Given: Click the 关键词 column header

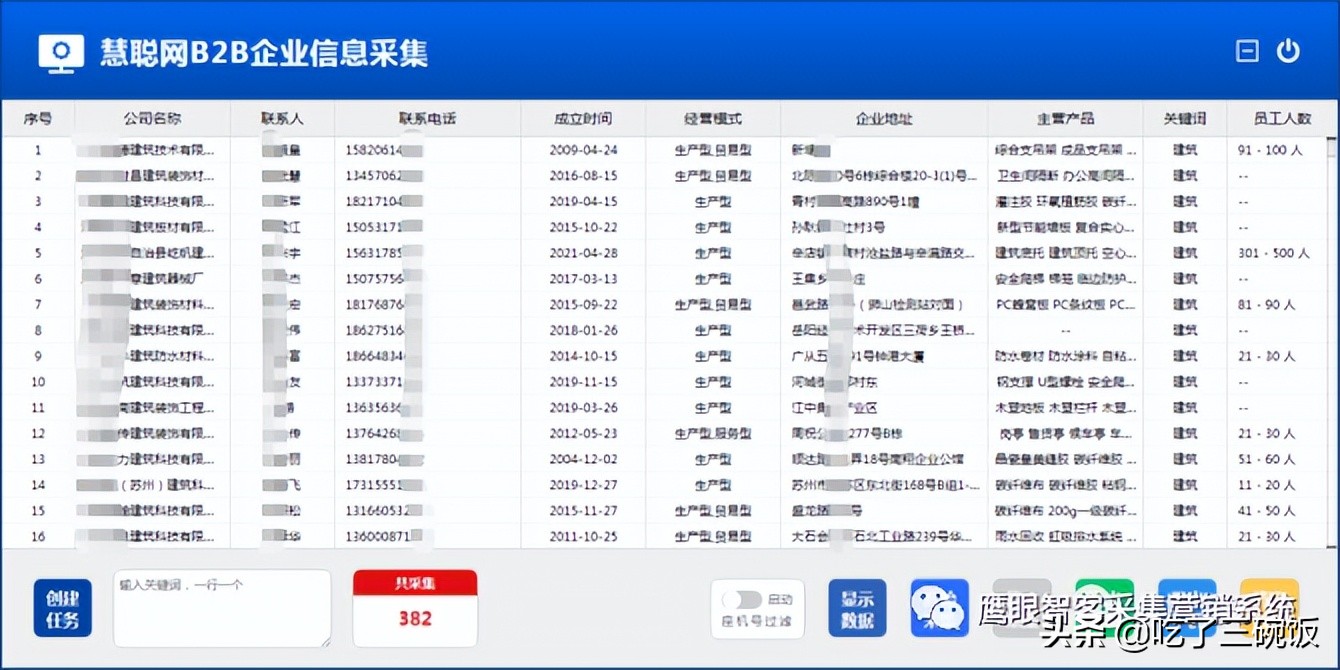Looking at the screenshot, I should coord(1183,118).
